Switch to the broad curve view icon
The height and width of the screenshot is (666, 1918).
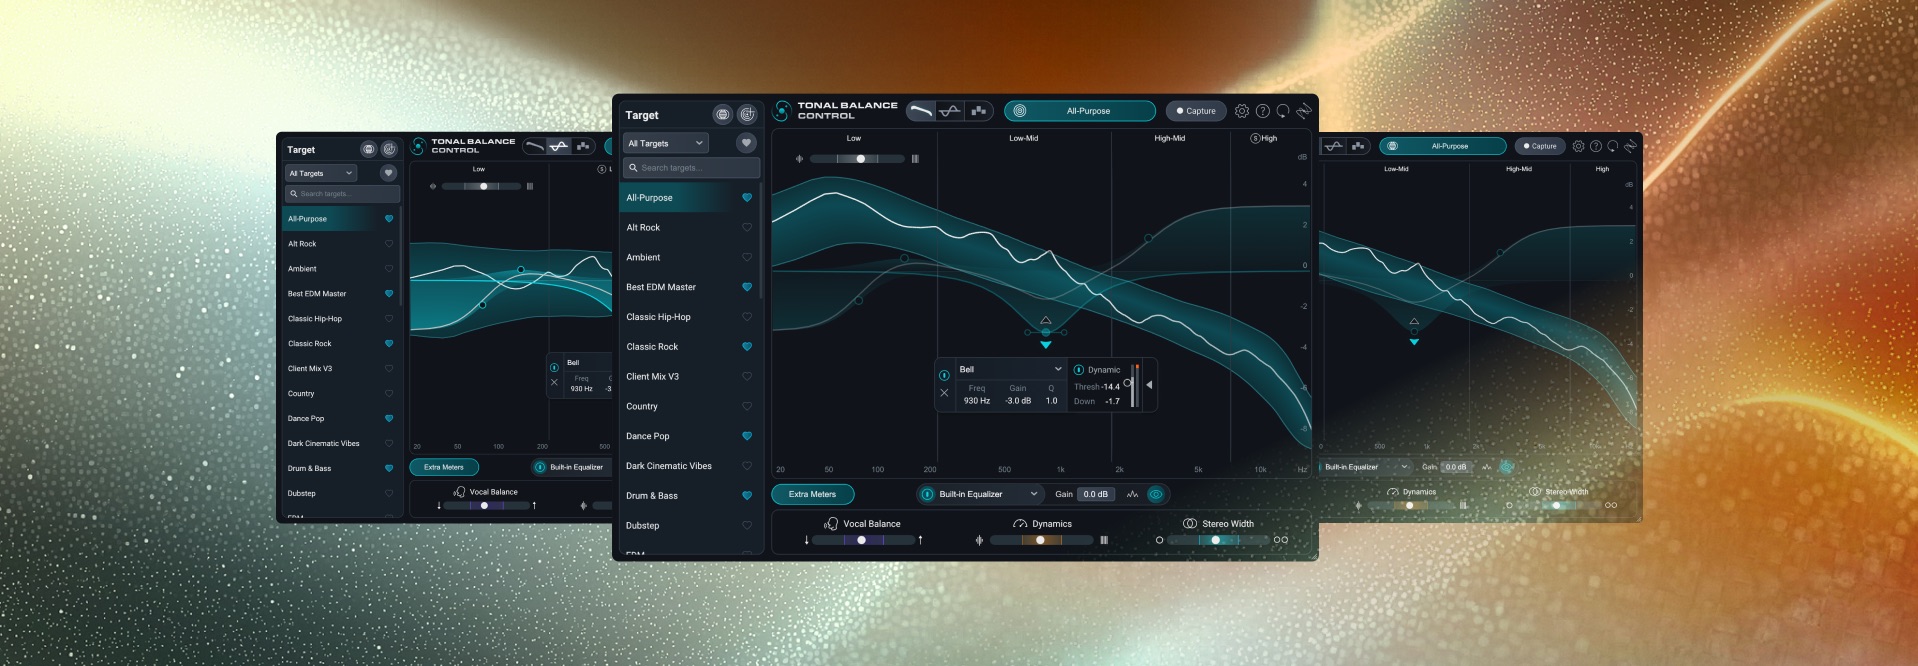(x=921, y=111)
